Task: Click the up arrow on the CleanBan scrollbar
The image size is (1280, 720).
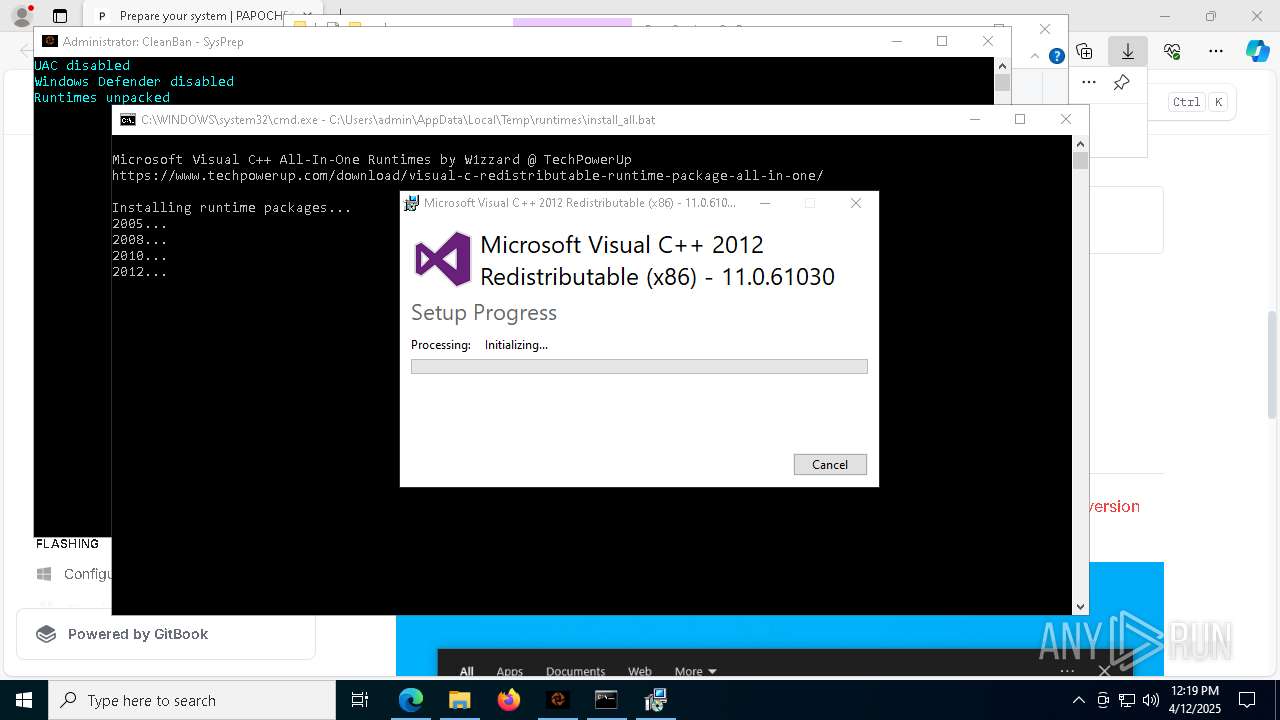Action: (1003, 66)
